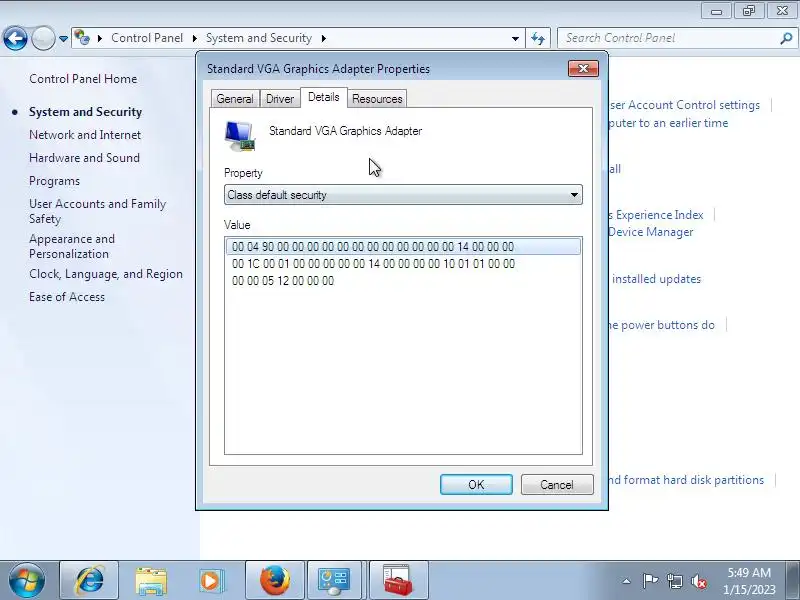Open Device Manager link in background

(x=651, y=232)
